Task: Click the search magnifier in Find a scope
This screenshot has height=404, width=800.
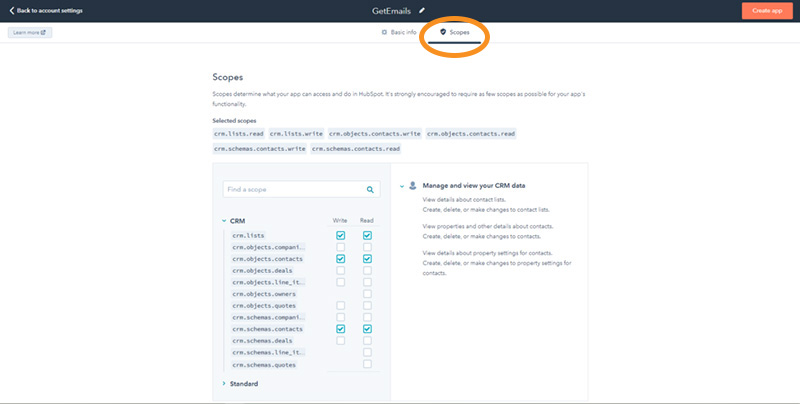Action: [370, 190]
